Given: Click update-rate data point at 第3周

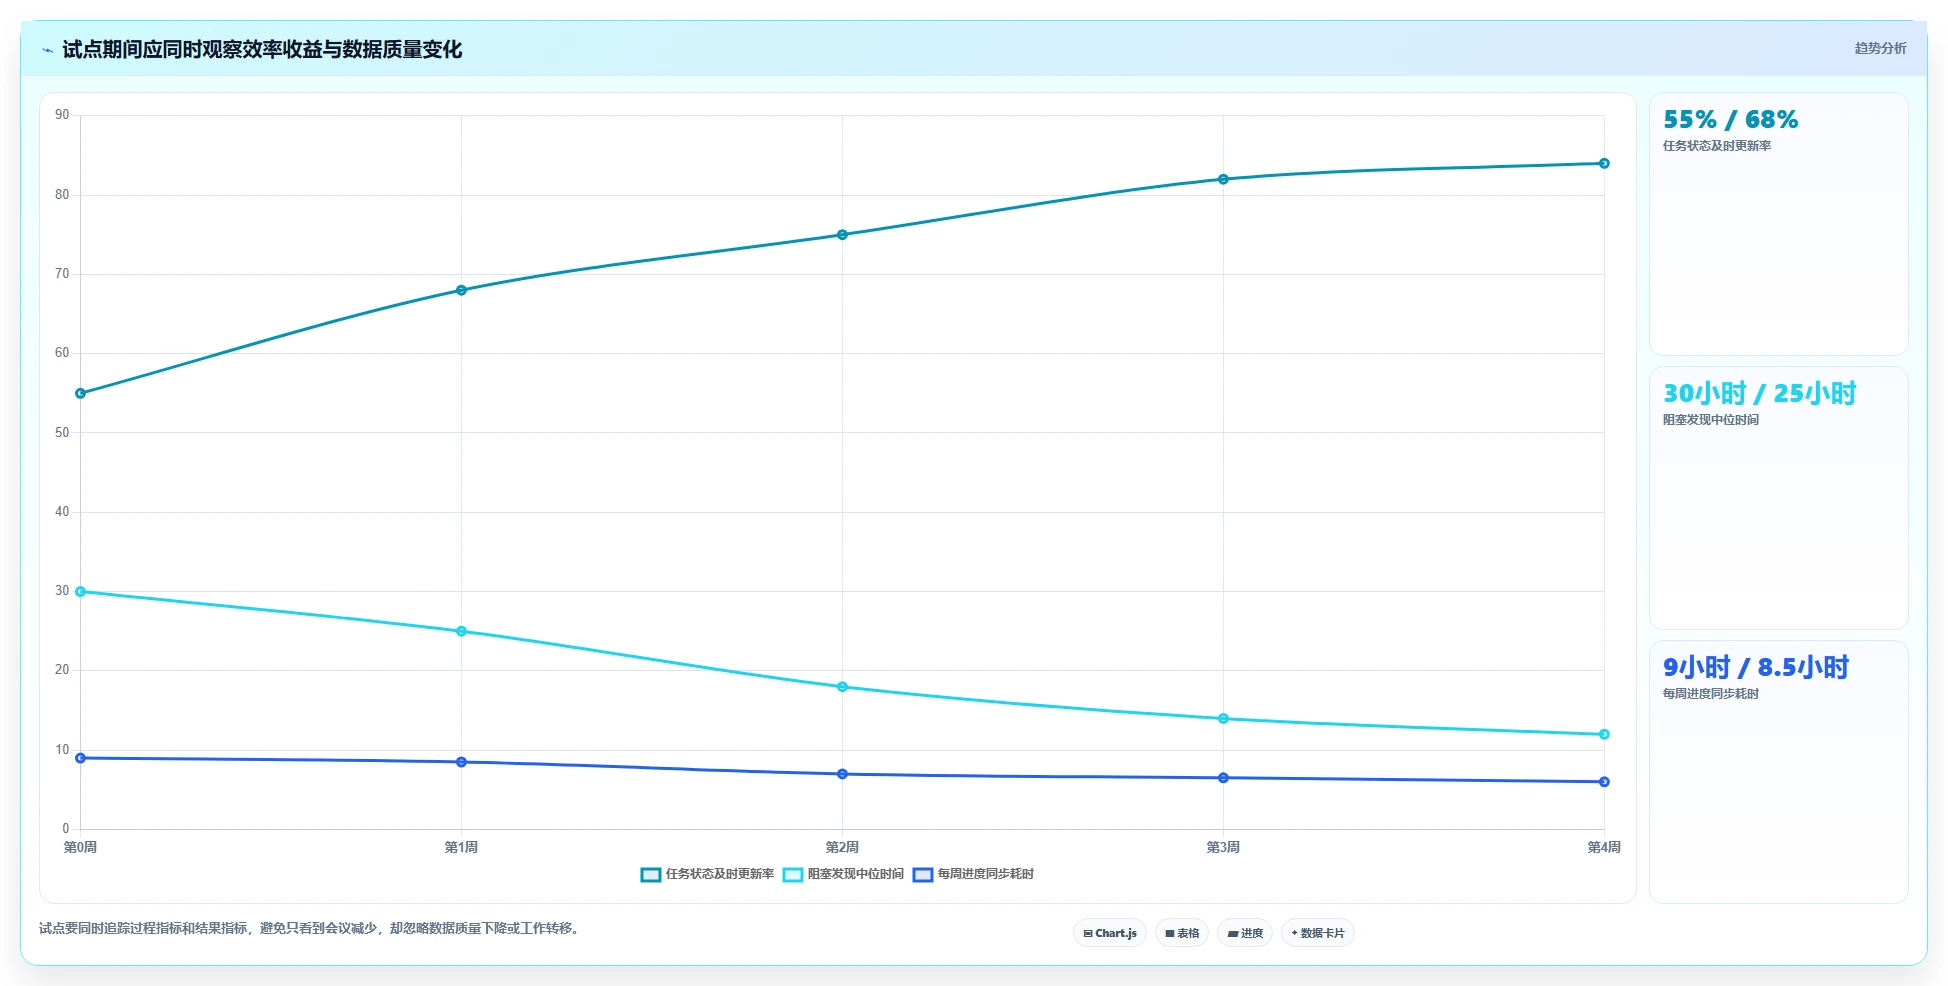Looking at the screenshot, I should coord(1223,180).
